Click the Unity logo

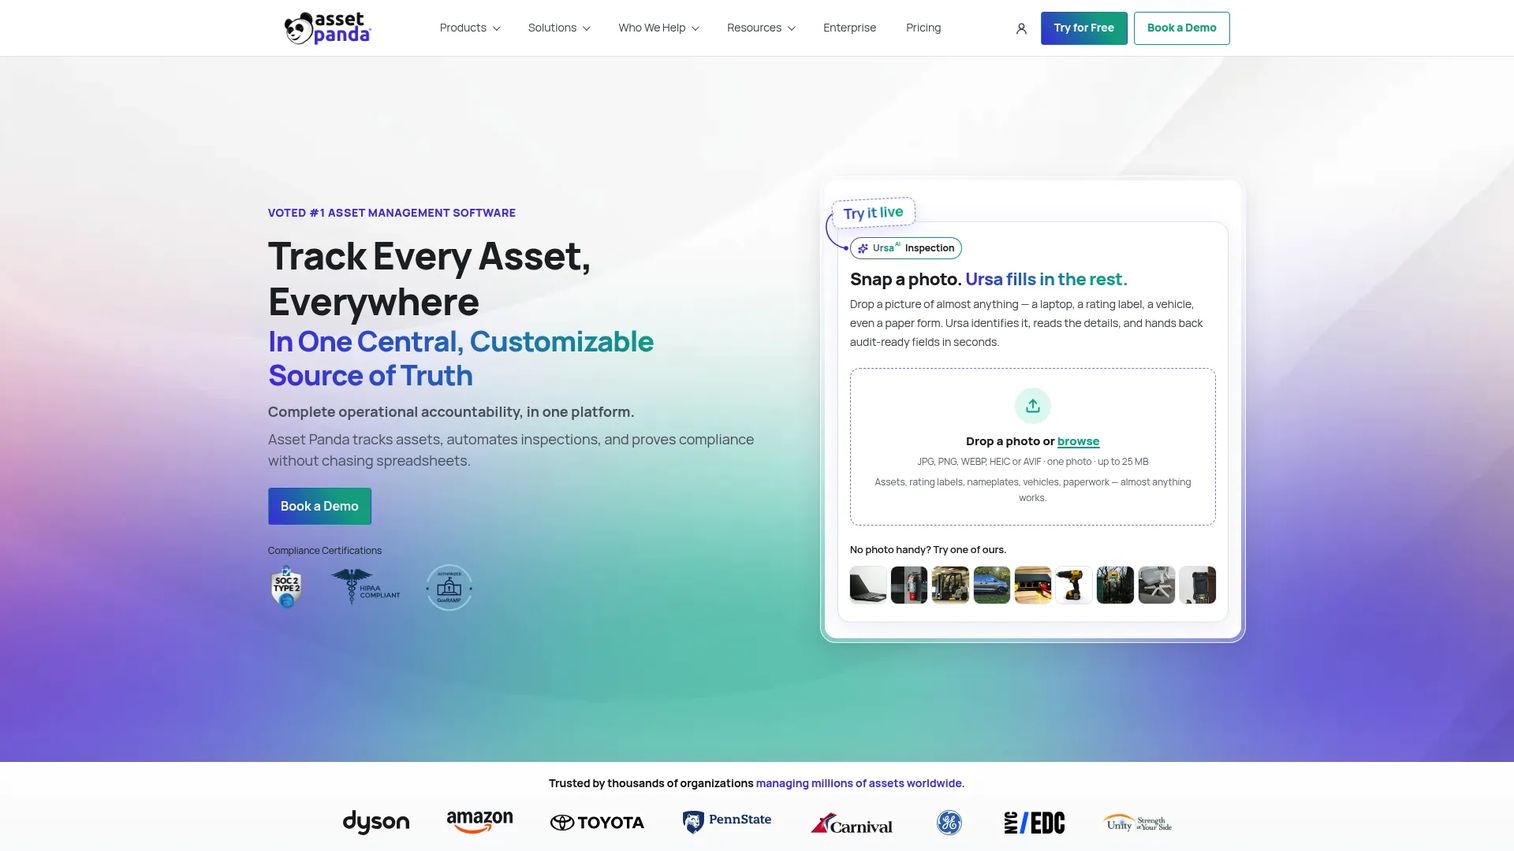1138,823
